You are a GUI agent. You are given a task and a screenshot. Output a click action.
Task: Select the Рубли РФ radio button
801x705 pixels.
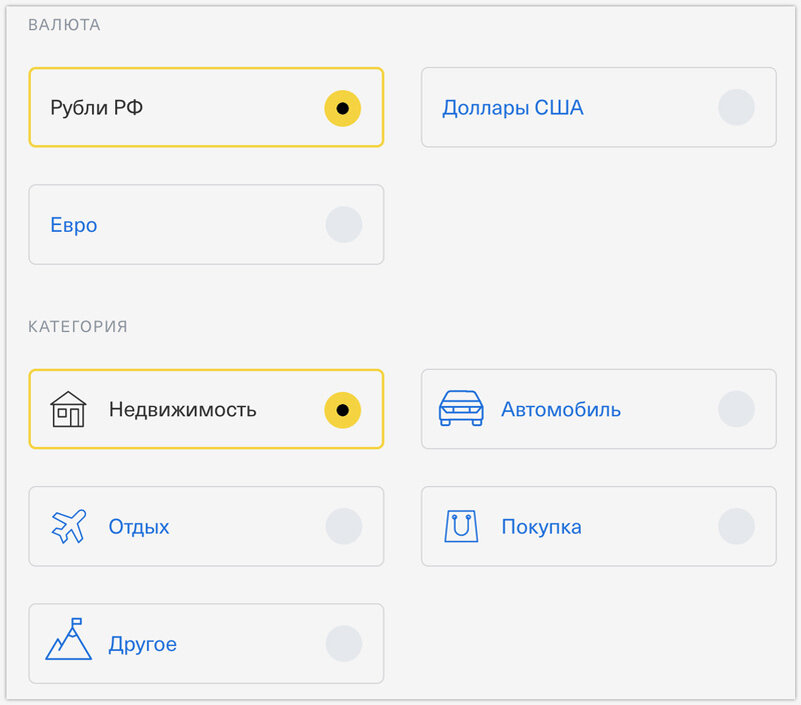(x=343, y=108)
